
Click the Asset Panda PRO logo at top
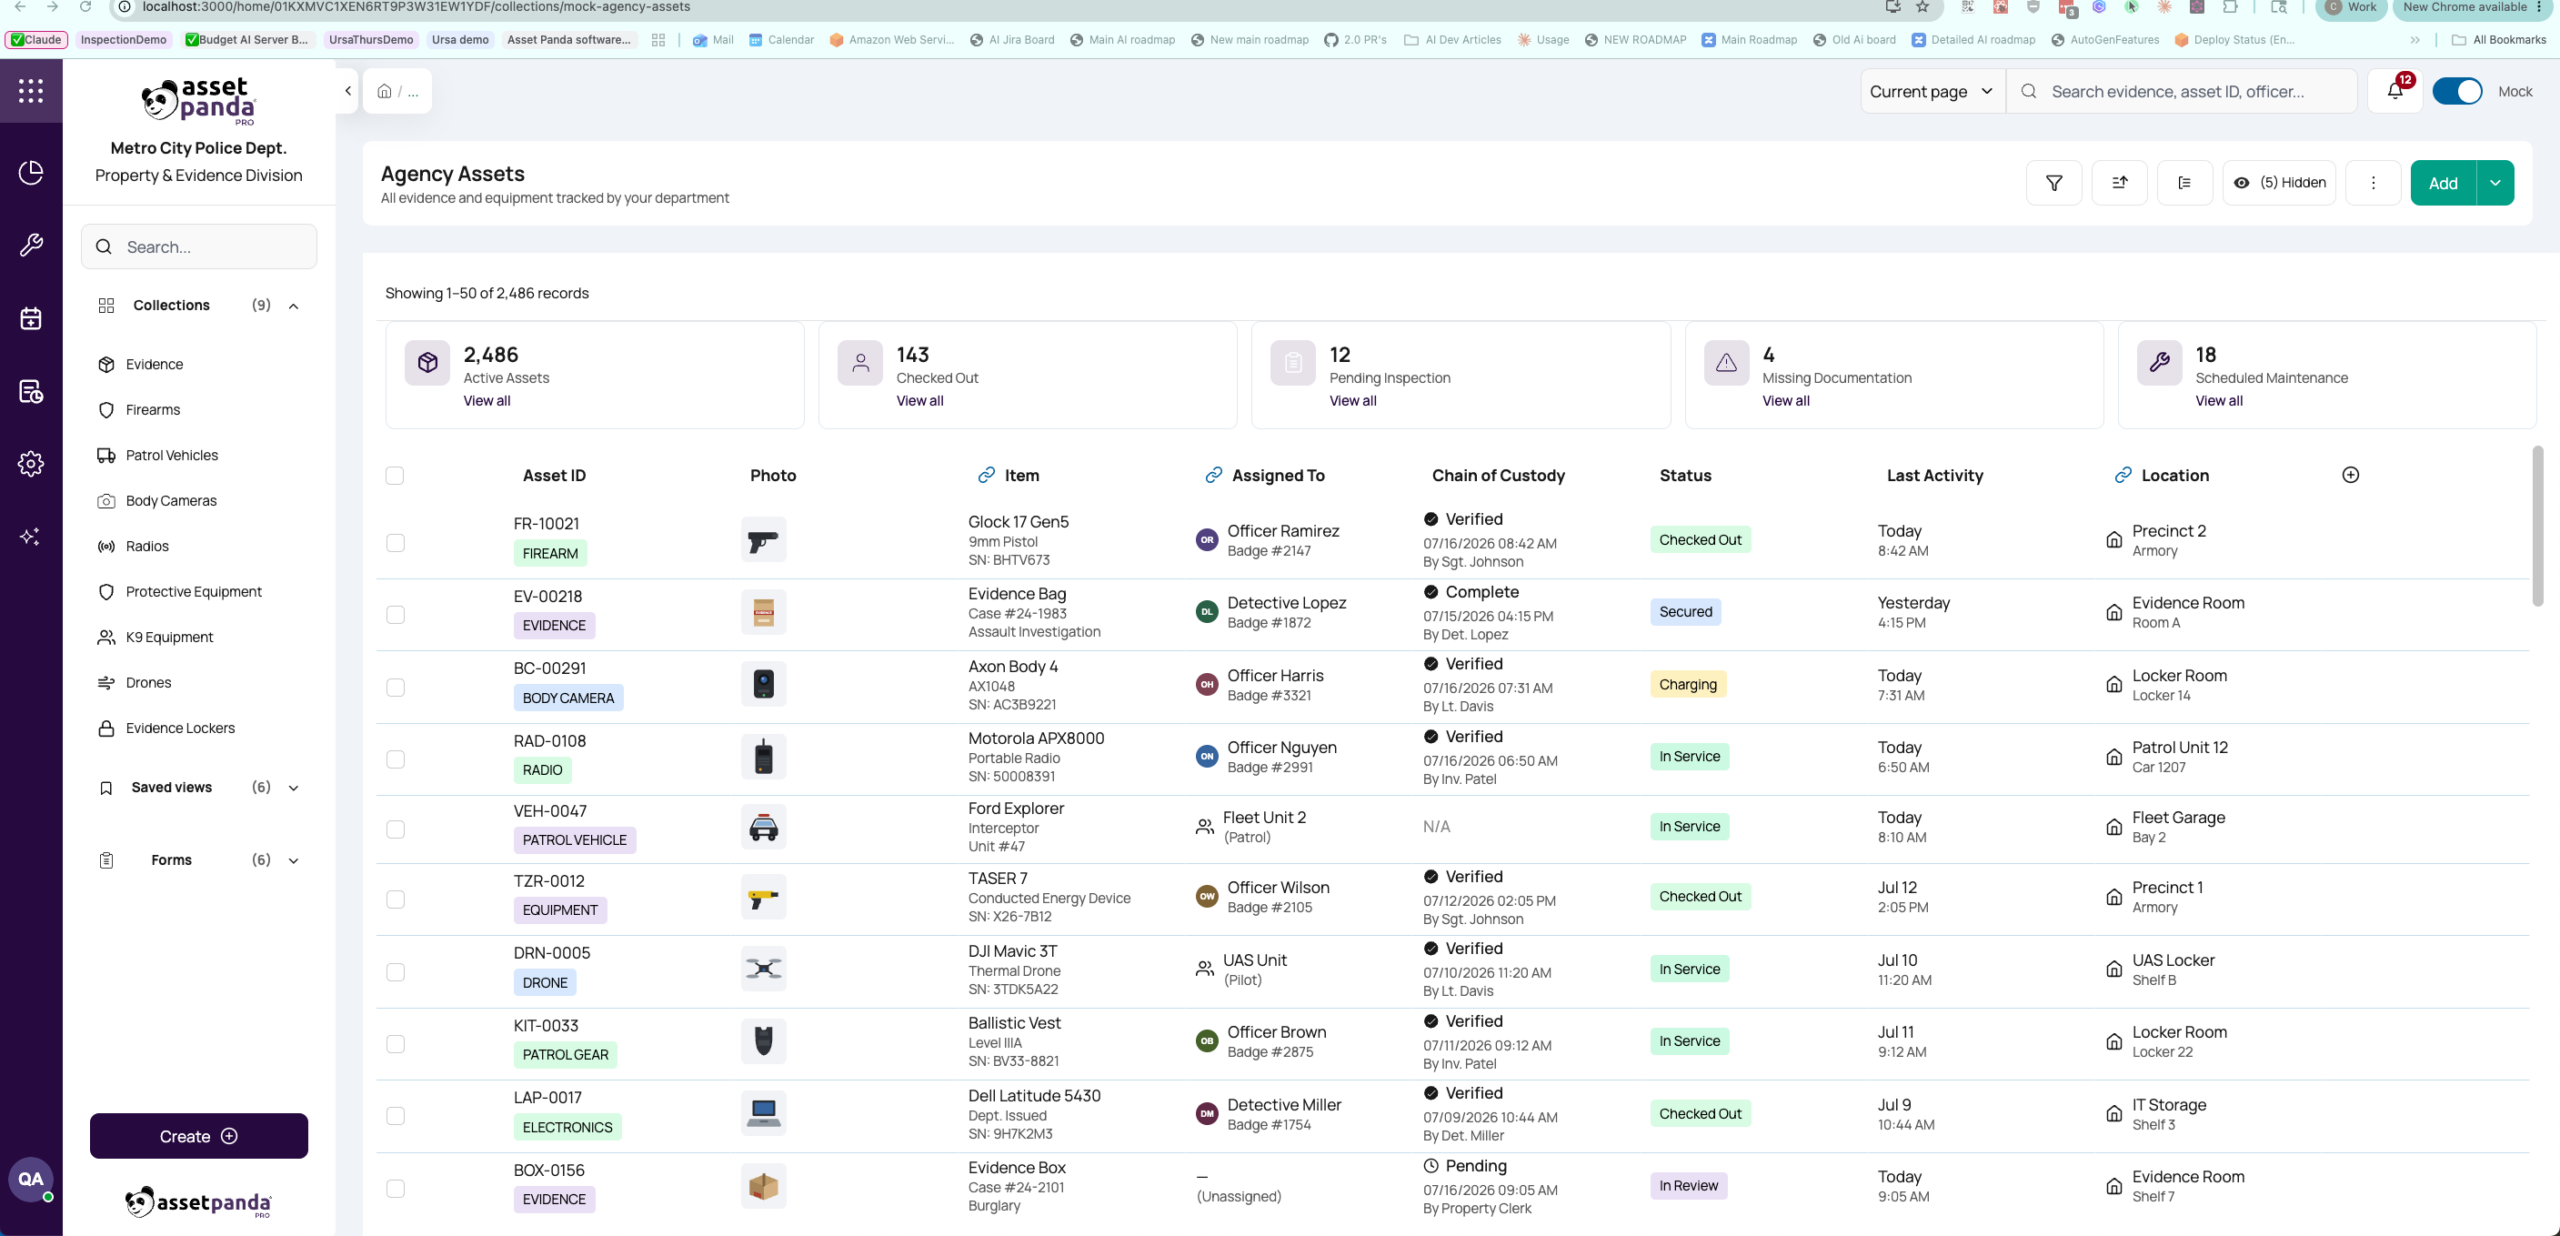(199, 101)
